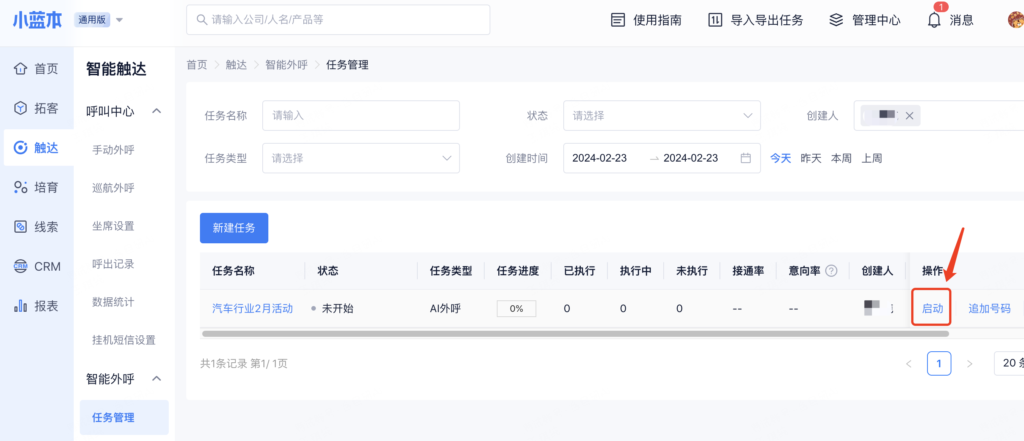The height and width of the screenshot is (441, 1024).
Task: Open the 报表 chart icon
Action: (20, 306)
